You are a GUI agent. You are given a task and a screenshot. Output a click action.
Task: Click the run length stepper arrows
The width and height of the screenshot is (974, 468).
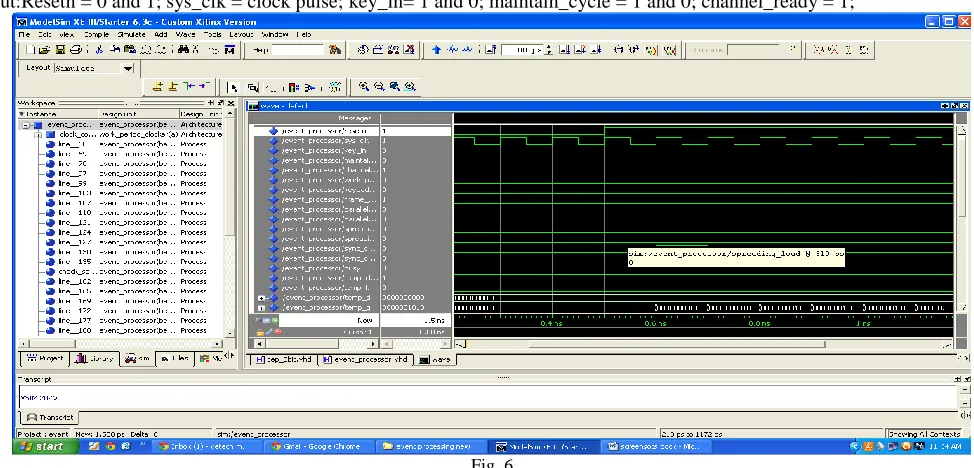(548, 50)
